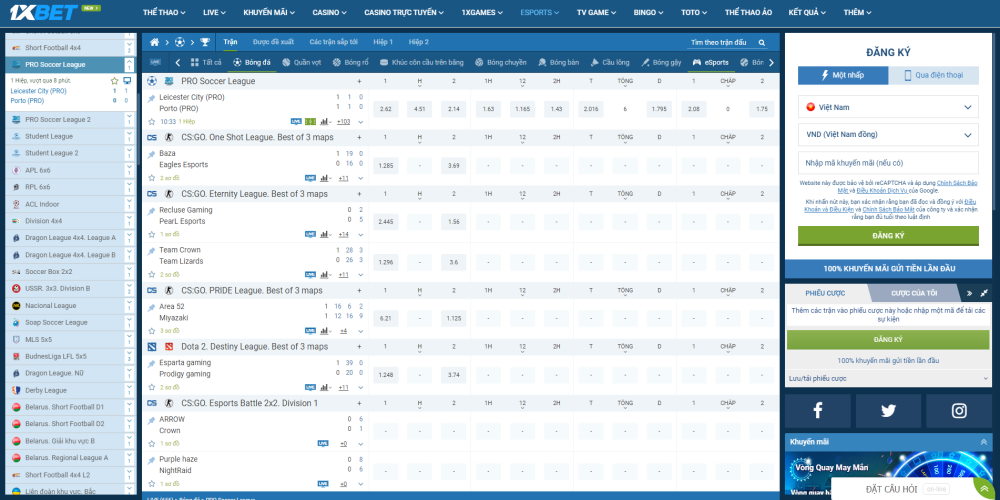Open statistics chart for Team Crown match
Image resolution: width=1000 pixels, height=500 pixels.
pyautogui.click(x=325, y=275)
